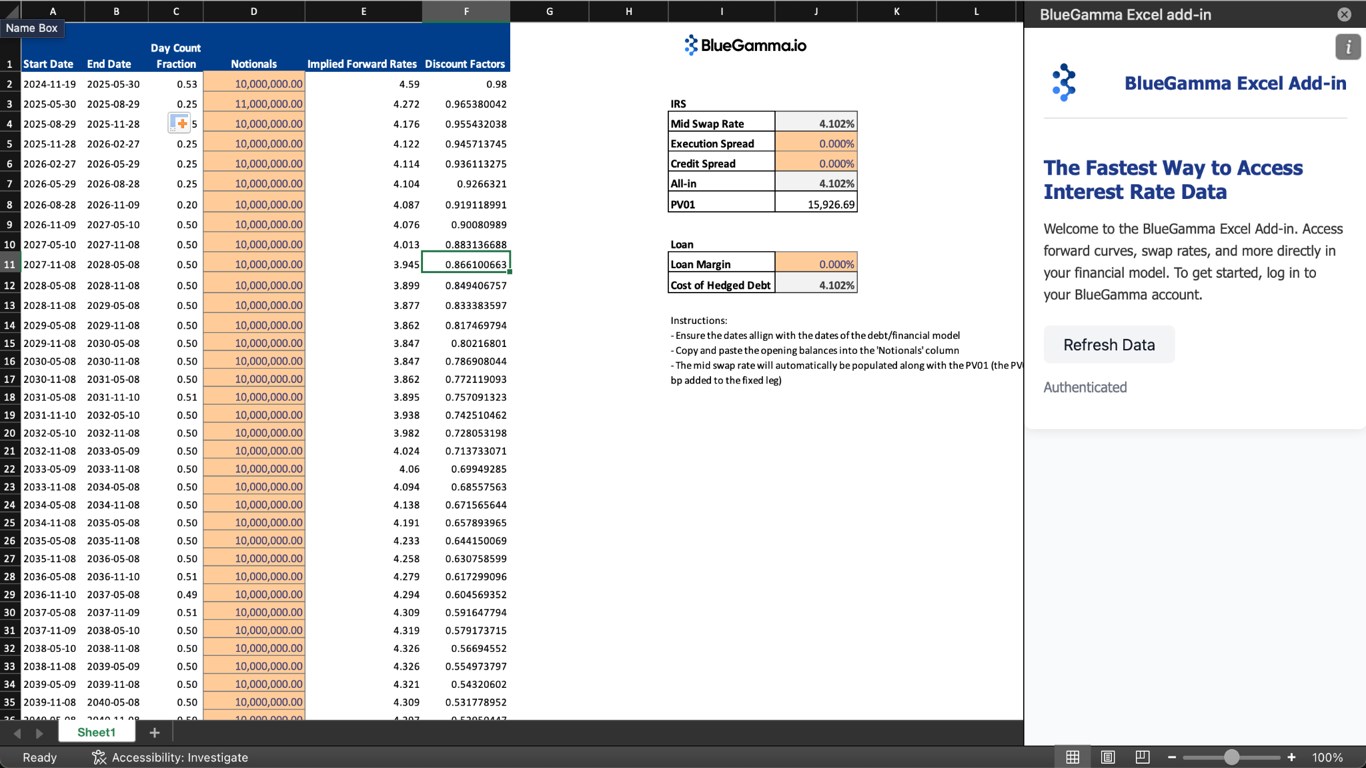
Task: Click the IRS section label
Action: coord(678,104)
